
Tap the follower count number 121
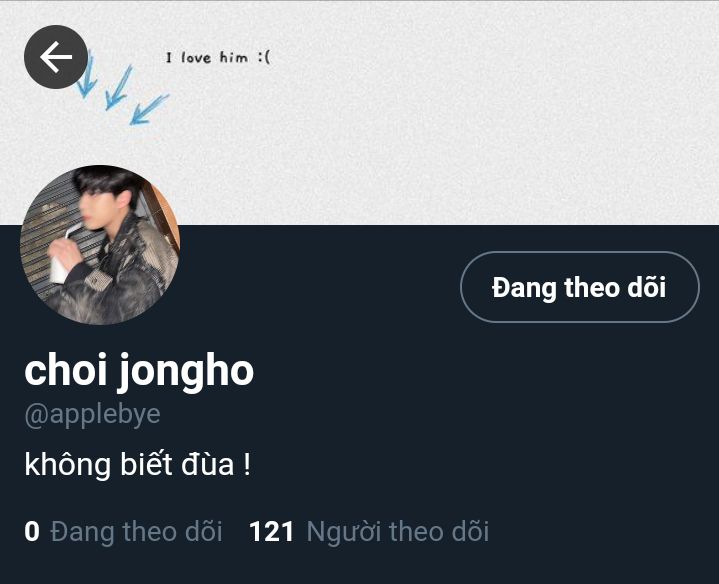click(271, 532)
